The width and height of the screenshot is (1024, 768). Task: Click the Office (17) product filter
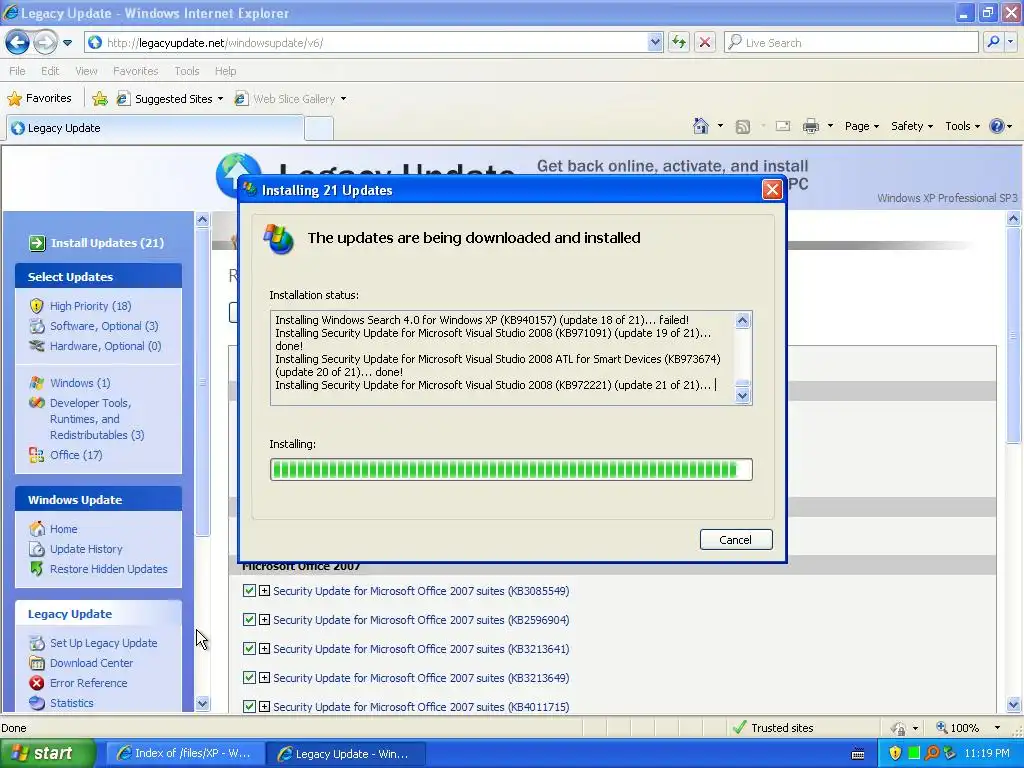point(76,455)
